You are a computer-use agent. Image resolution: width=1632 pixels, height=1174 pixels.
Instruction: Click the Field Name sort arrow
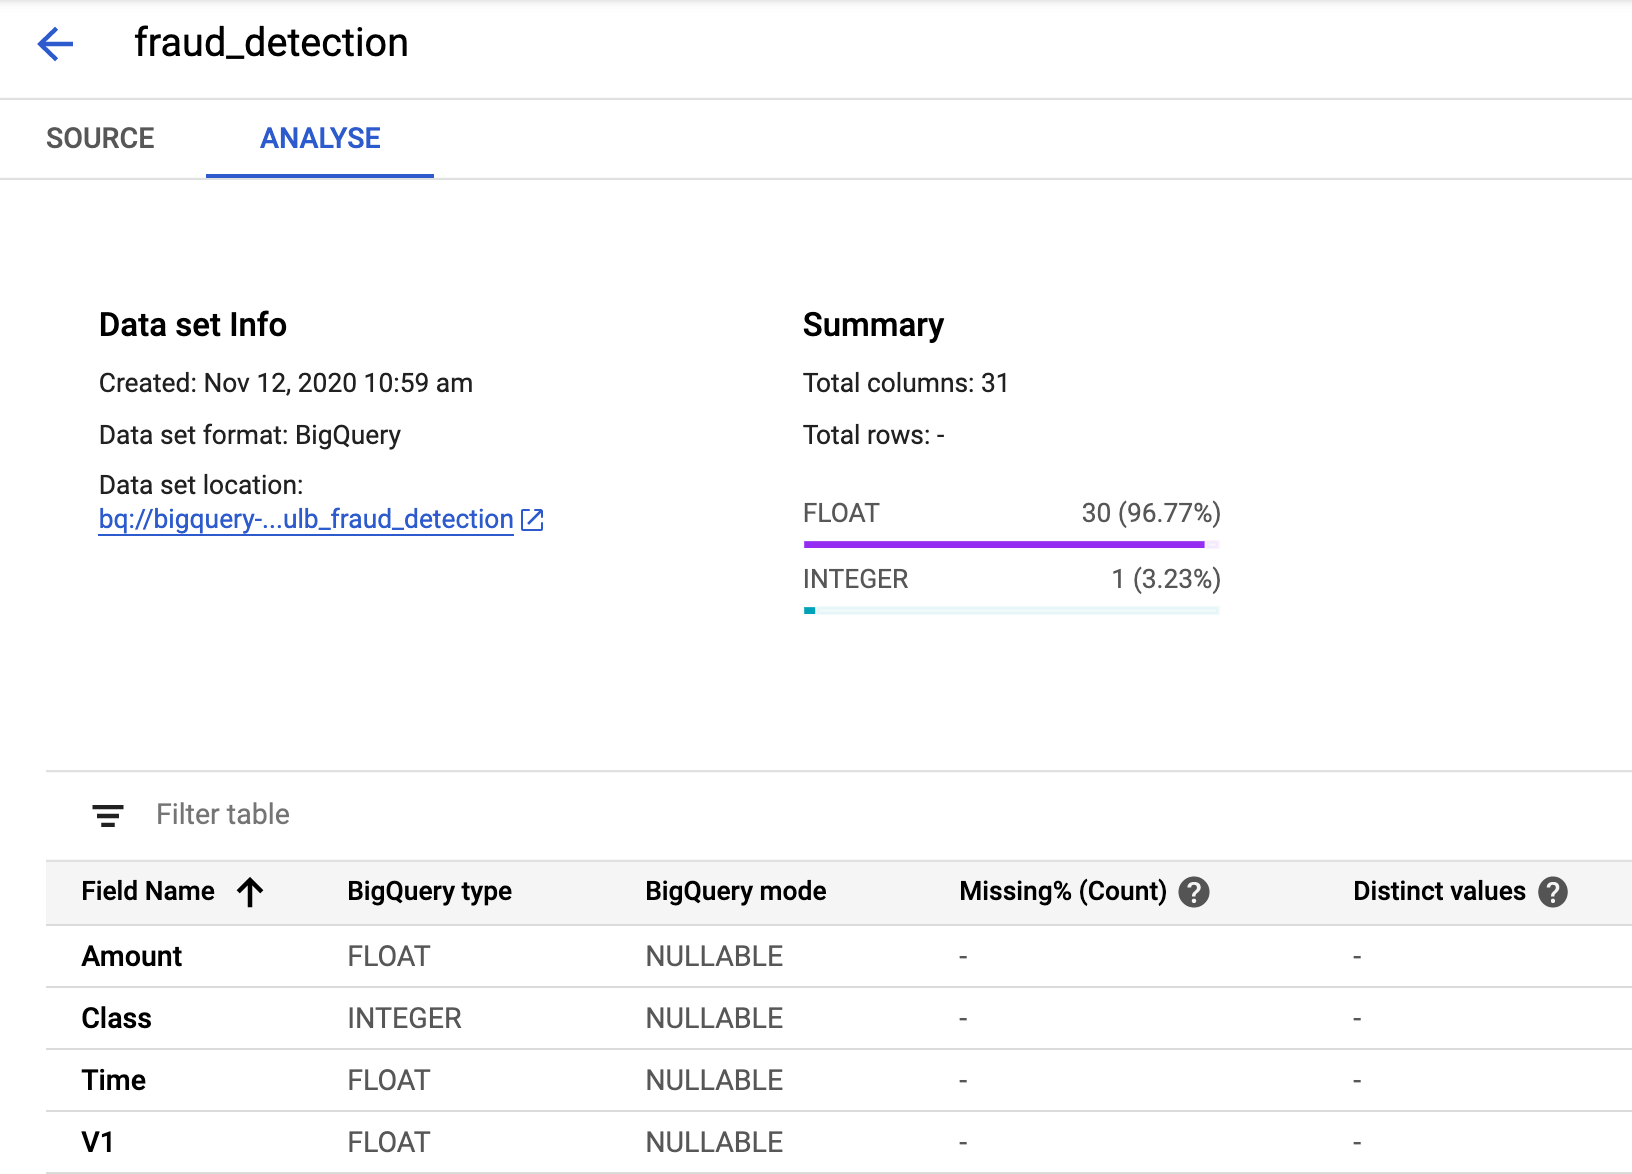coord(250,892)
